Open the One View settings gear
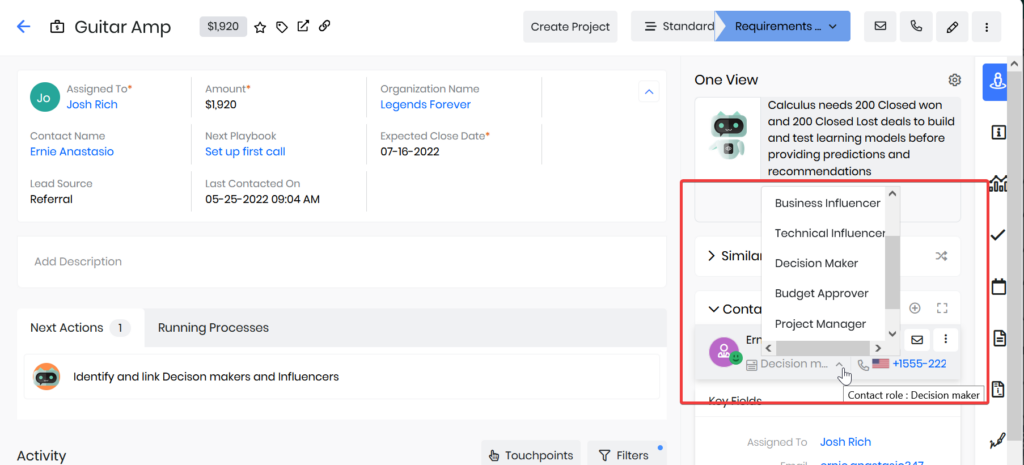This screenshot has width=1024, height=465. click(x=955, y=80)
